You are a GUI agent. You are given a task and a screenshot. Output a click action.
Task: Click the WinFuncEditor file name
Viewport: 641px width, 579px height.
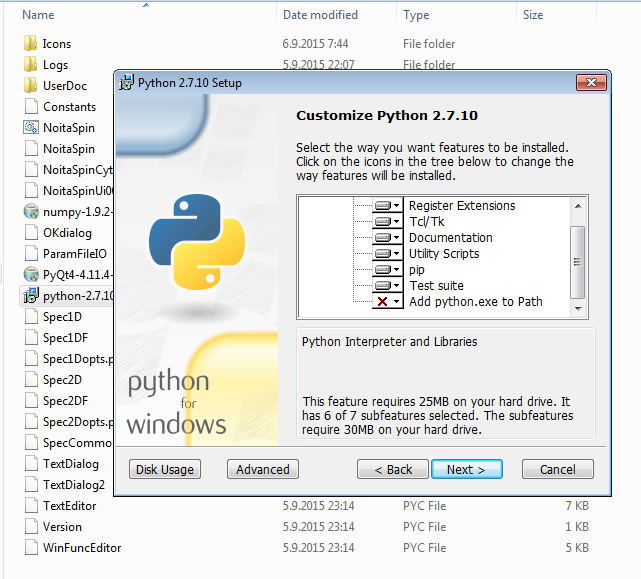click(82, 548)
